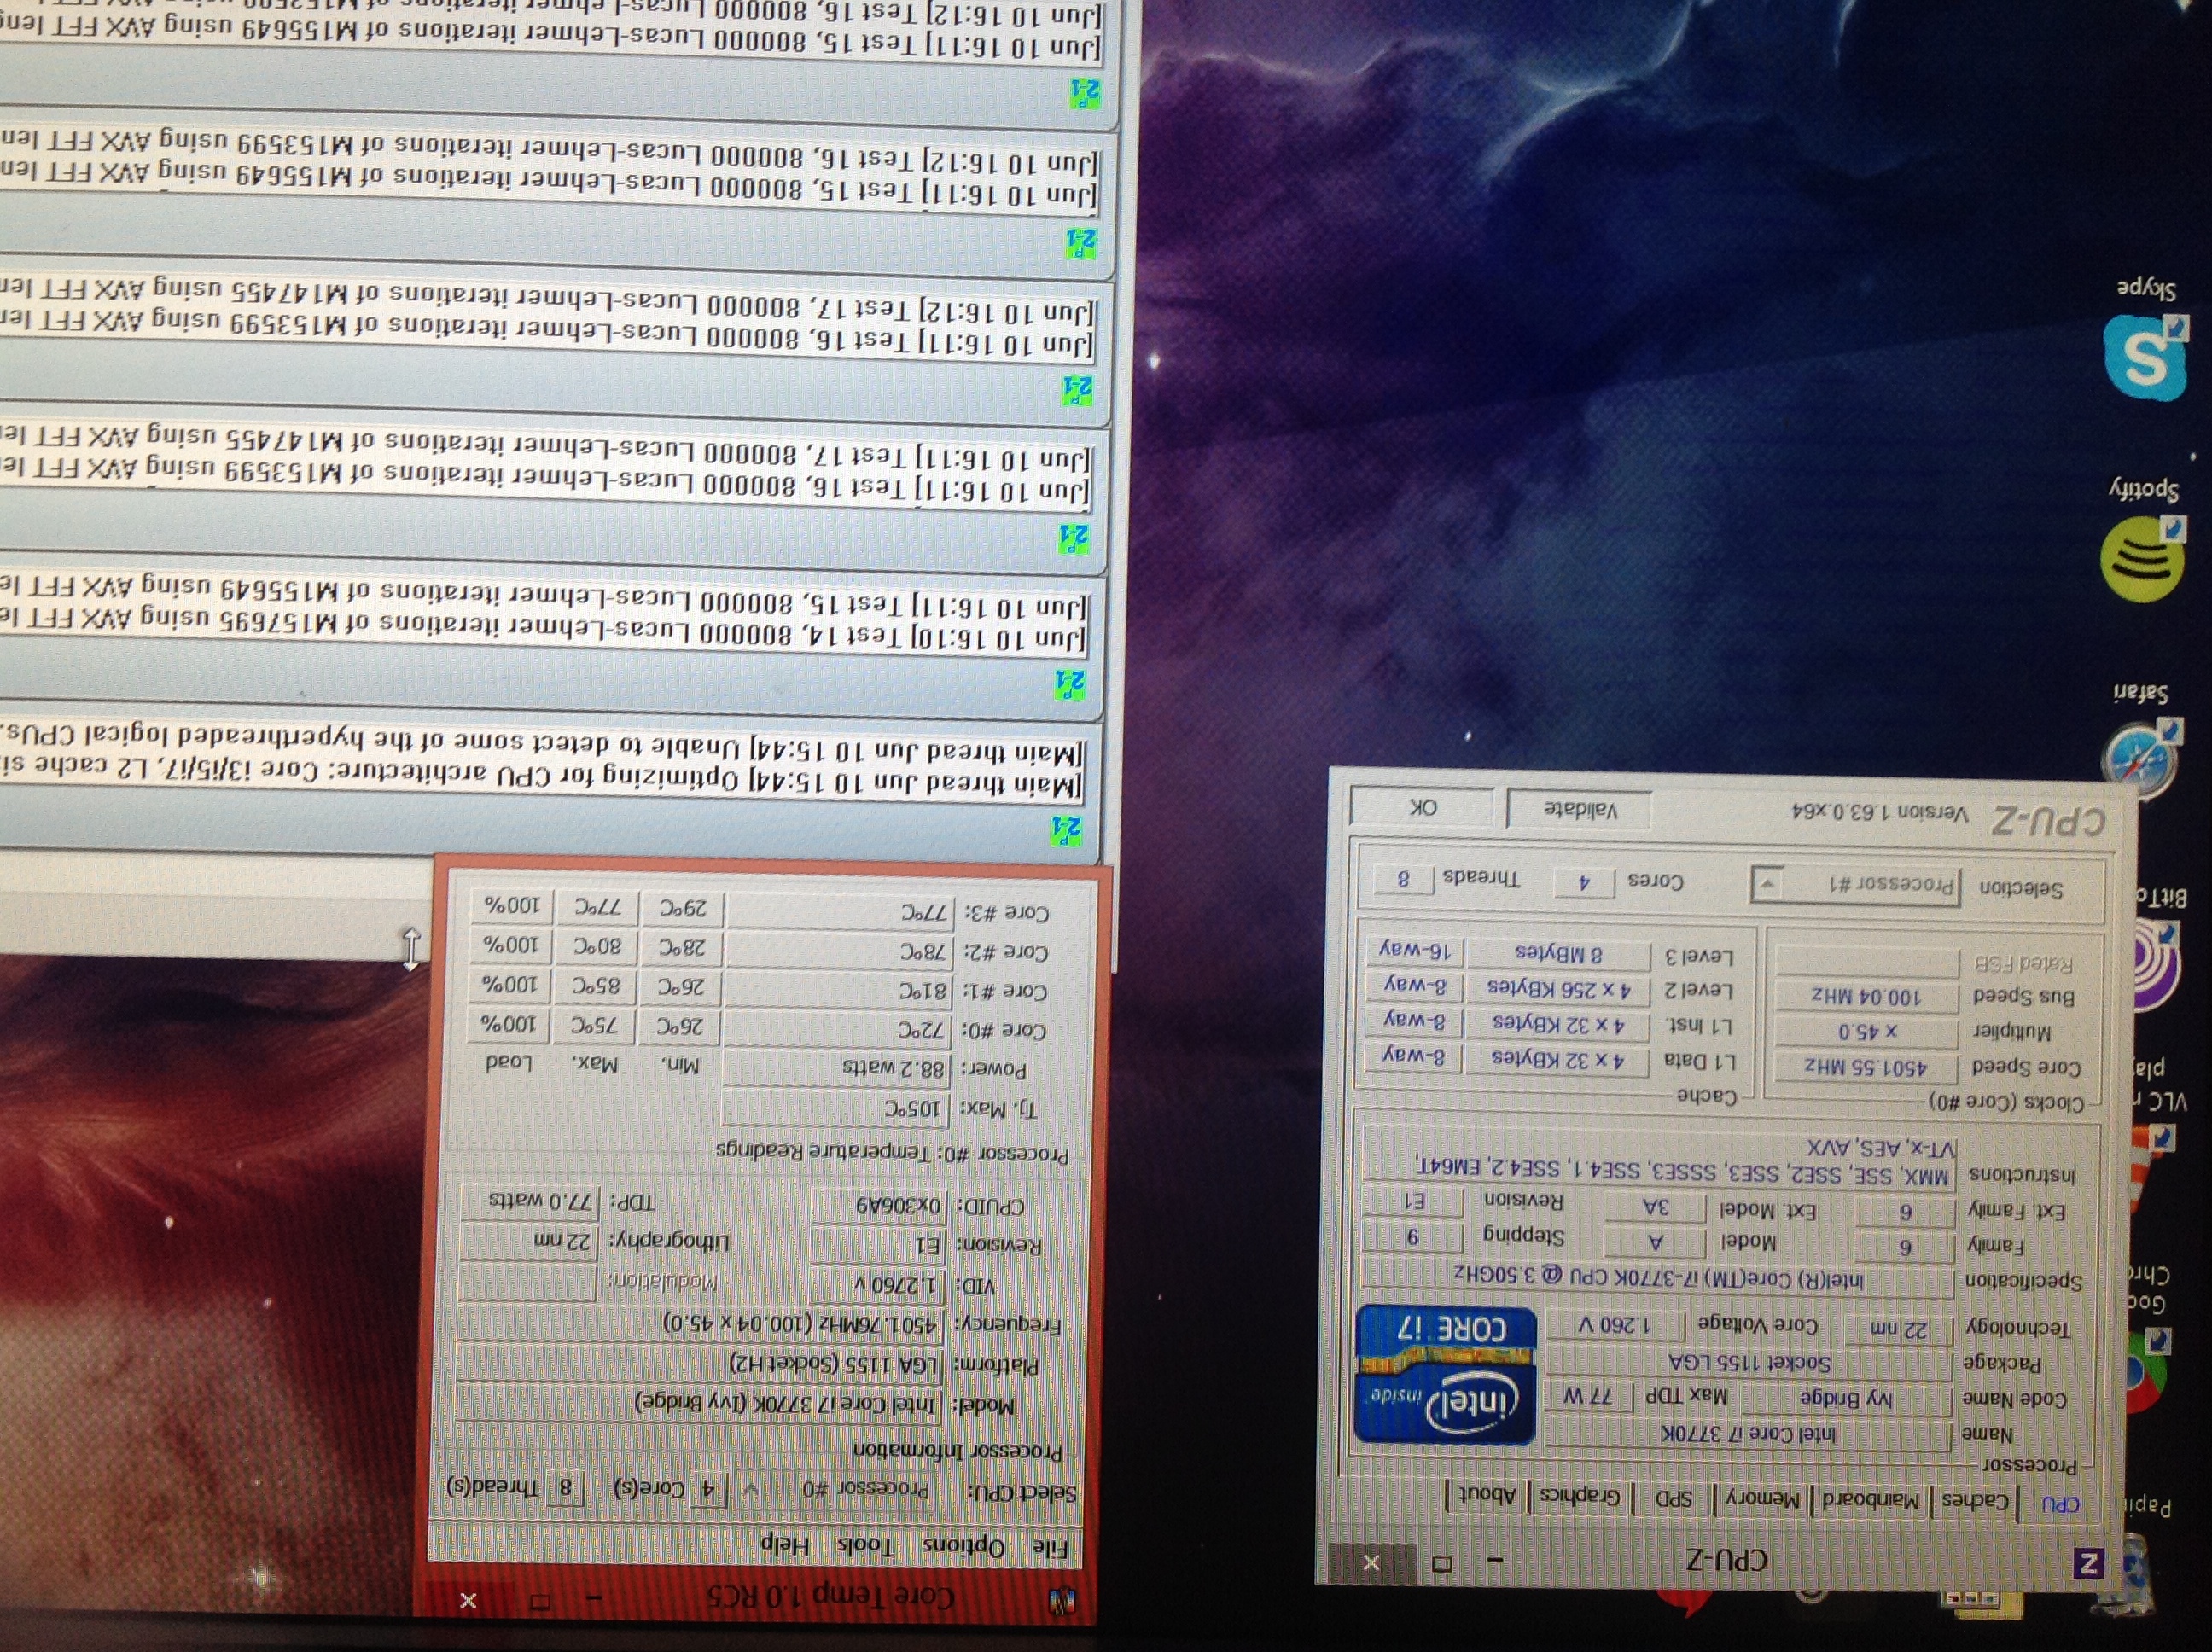Click the Core Temp title bar icon

click(x=1062, y=1601)
